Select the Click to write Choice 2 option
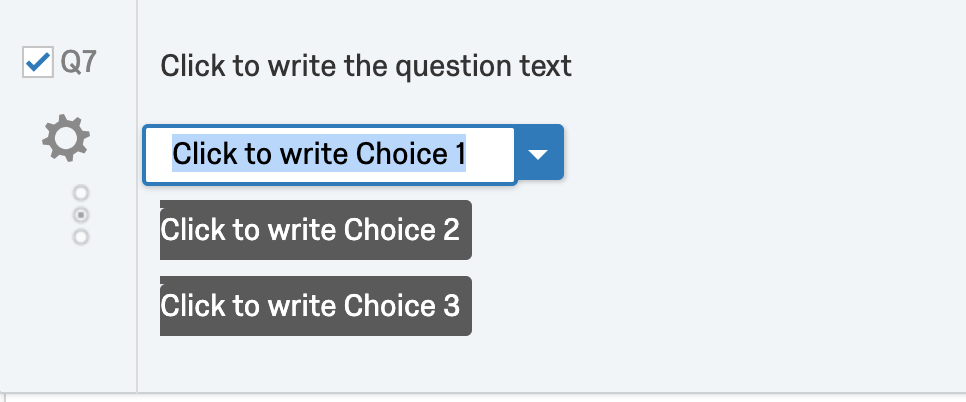The image size is (966, 402). pyautogui.click(x=314, y=230)
